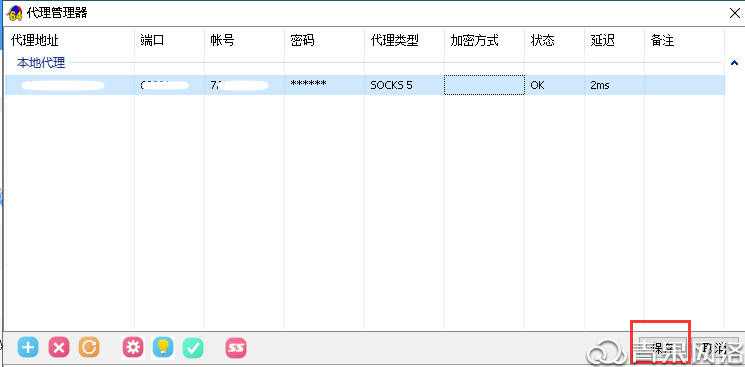The height and width of the screenshot is (367, 745).
Task: Close the 代理管理器 window
Action: [734, 13]
